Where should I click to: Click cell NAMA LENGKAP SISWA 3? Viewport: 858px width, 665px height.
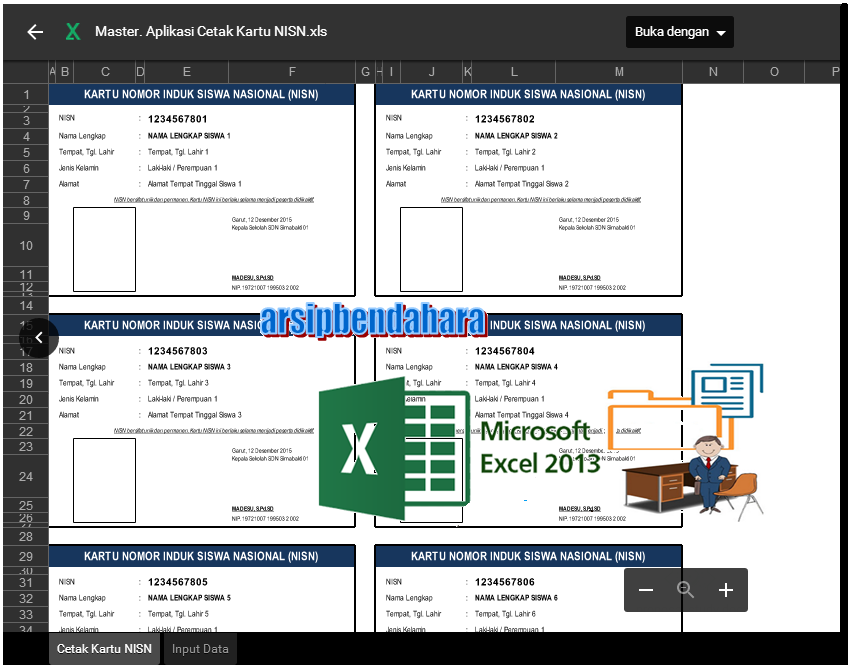(x=189, y=367)
